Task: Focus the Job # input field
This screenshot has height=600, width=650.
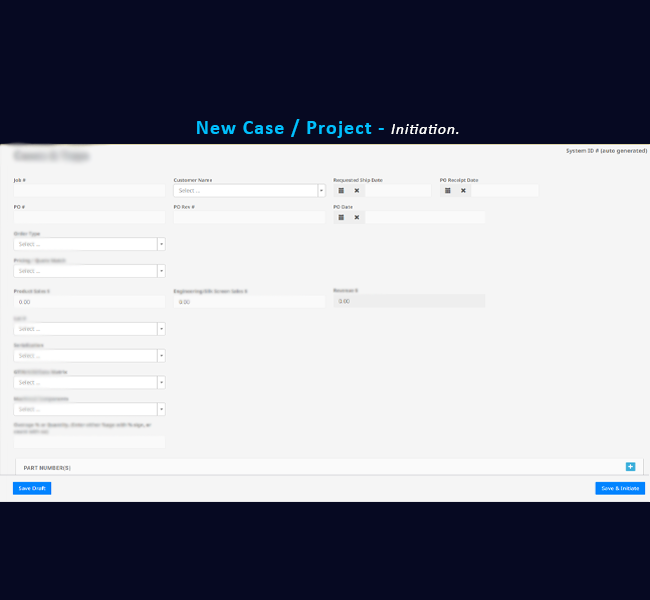Action: coord(89,190)
